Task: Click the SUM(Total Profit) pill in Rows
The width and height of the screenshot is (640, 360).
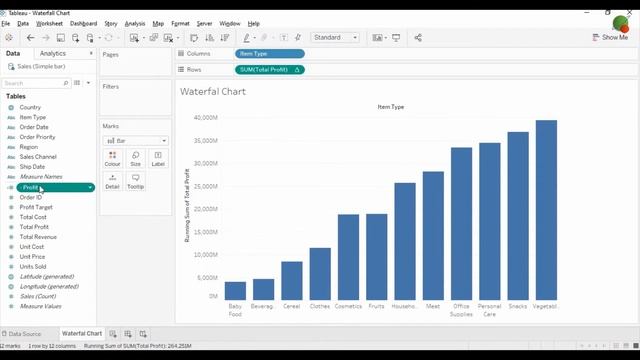Action: [270, 70]
